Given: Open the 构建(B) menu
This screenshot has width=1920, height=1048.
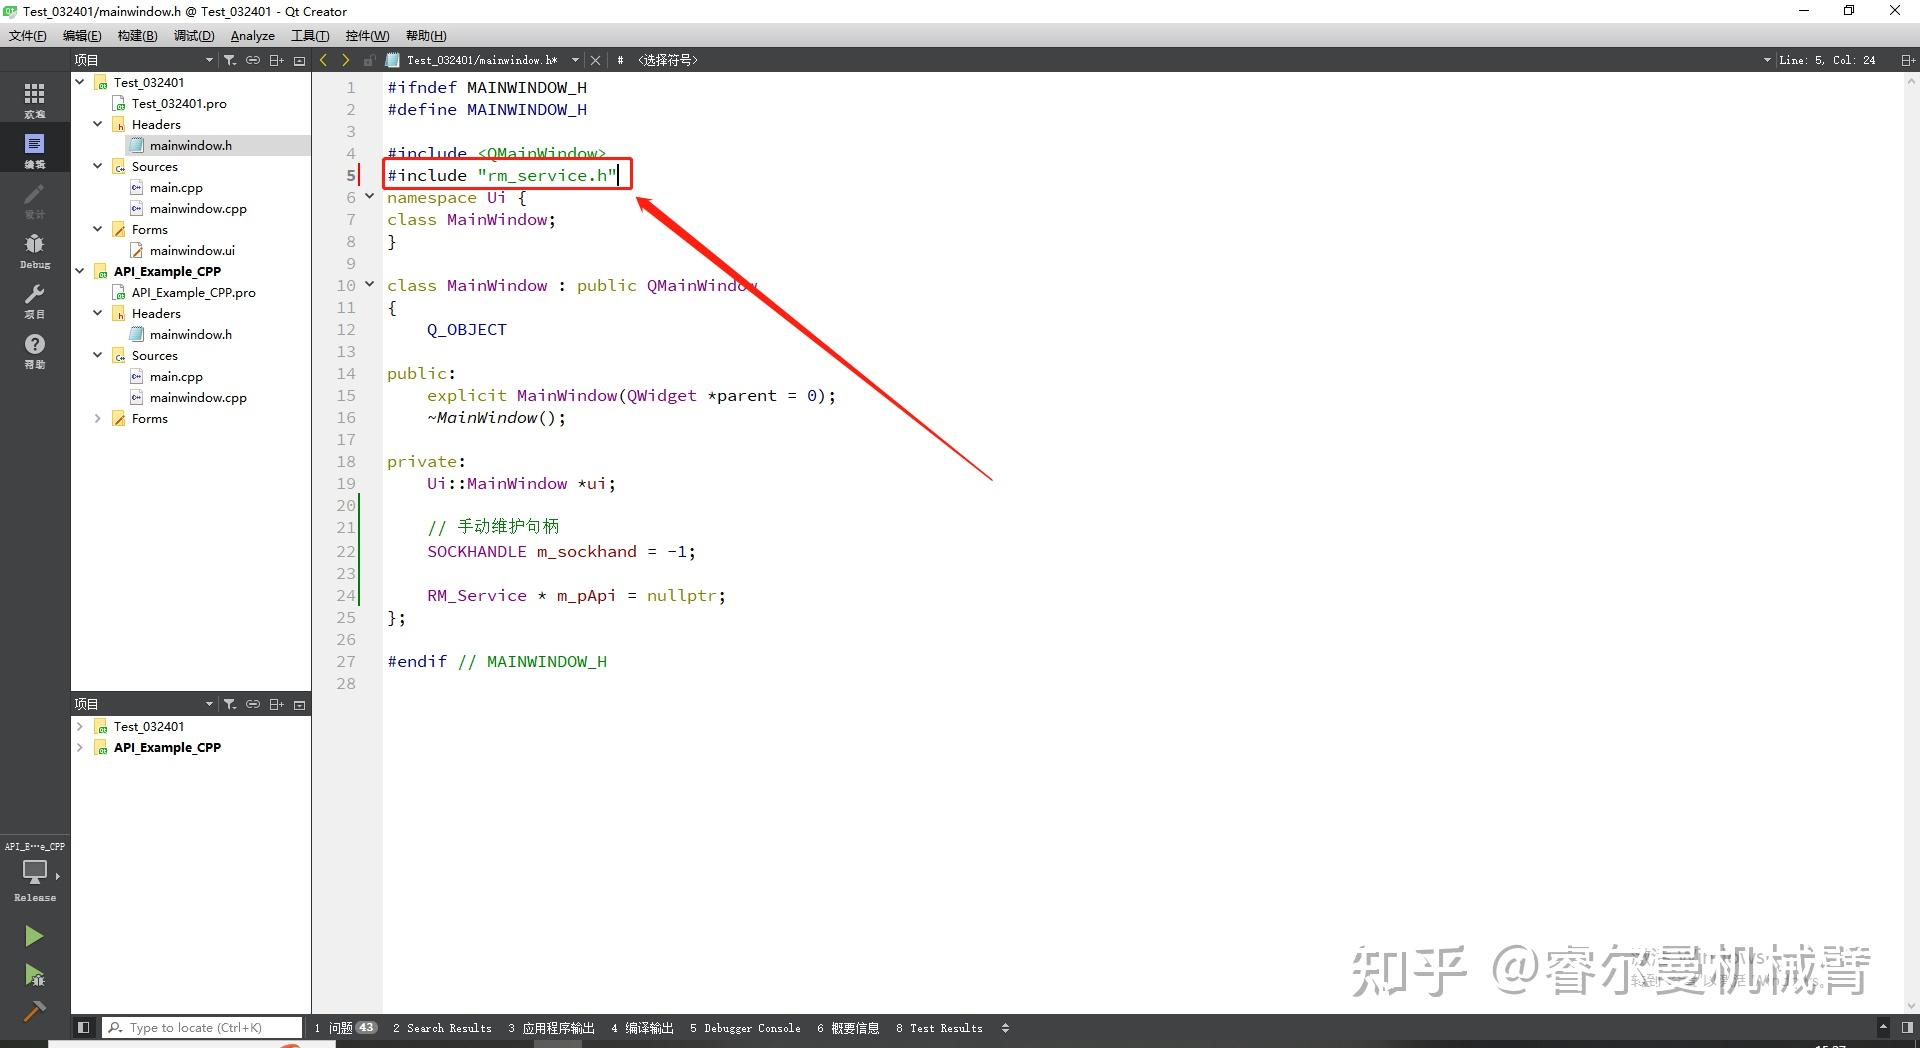Looking at the screenshot, I should (x=137, y=36).
